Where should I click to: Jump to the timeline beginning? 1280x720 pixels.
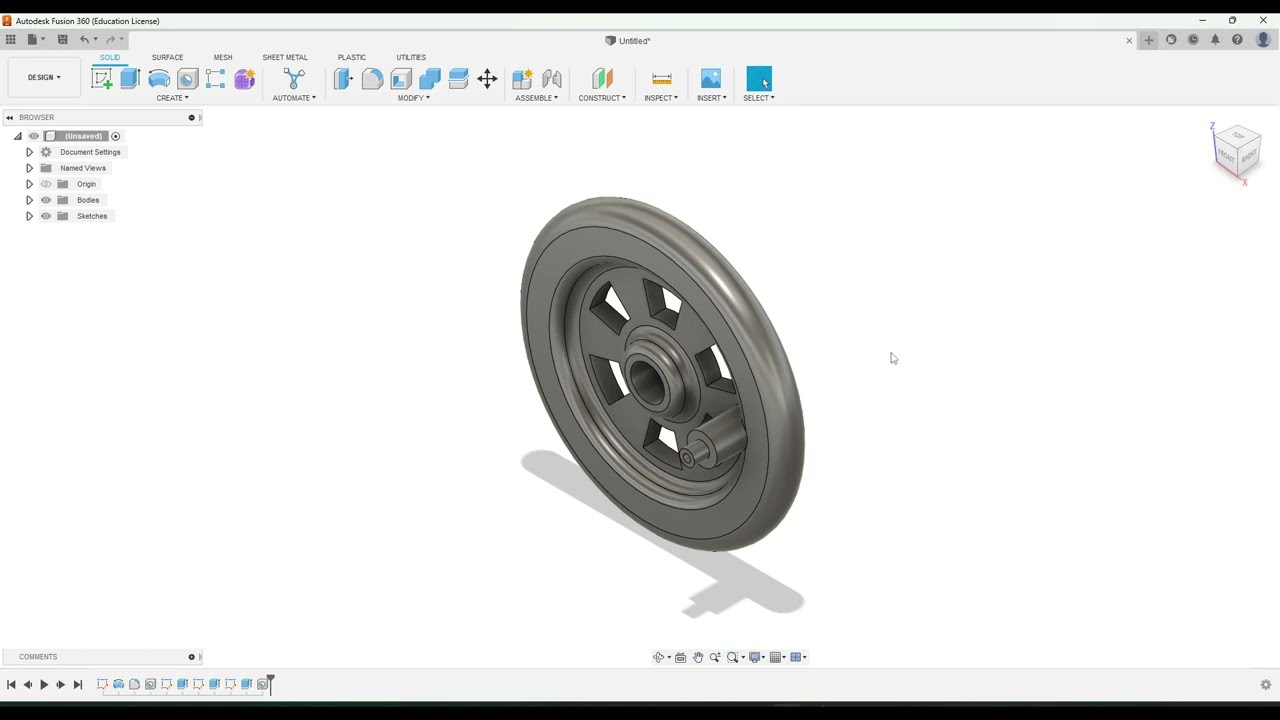(x=10, y=685)
